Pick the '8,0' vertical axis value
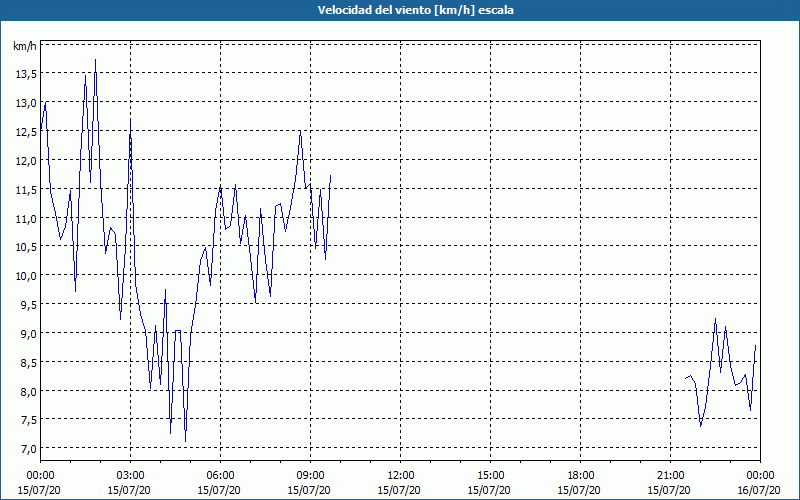 tap(28, 391)
